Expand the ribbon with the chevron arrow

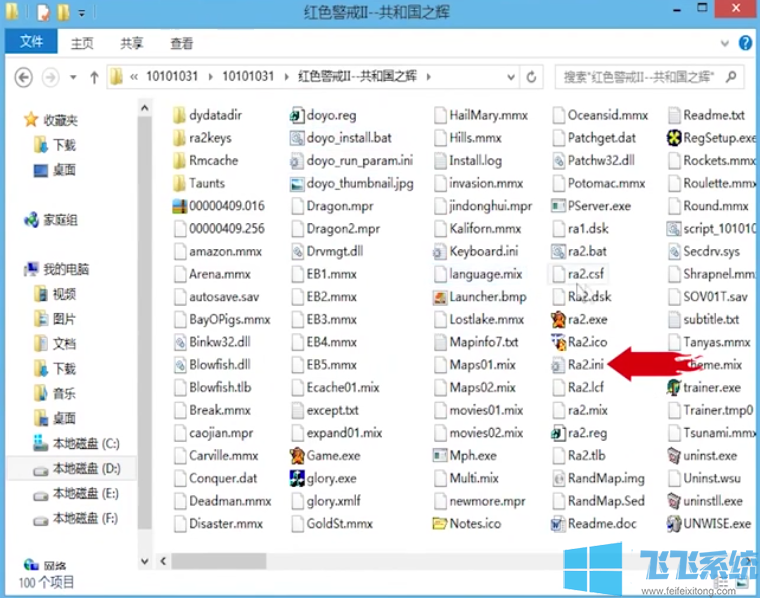[727, 44]
